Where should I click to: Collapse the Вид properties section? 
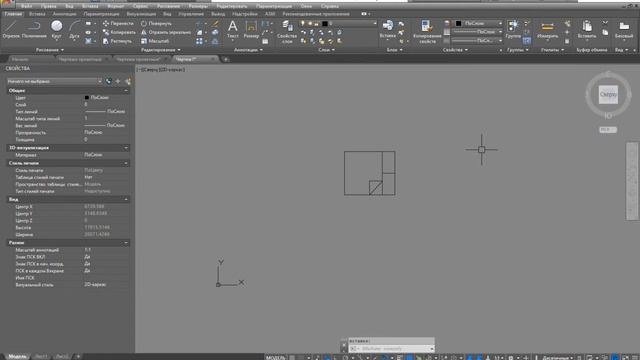tap(126, 200)
